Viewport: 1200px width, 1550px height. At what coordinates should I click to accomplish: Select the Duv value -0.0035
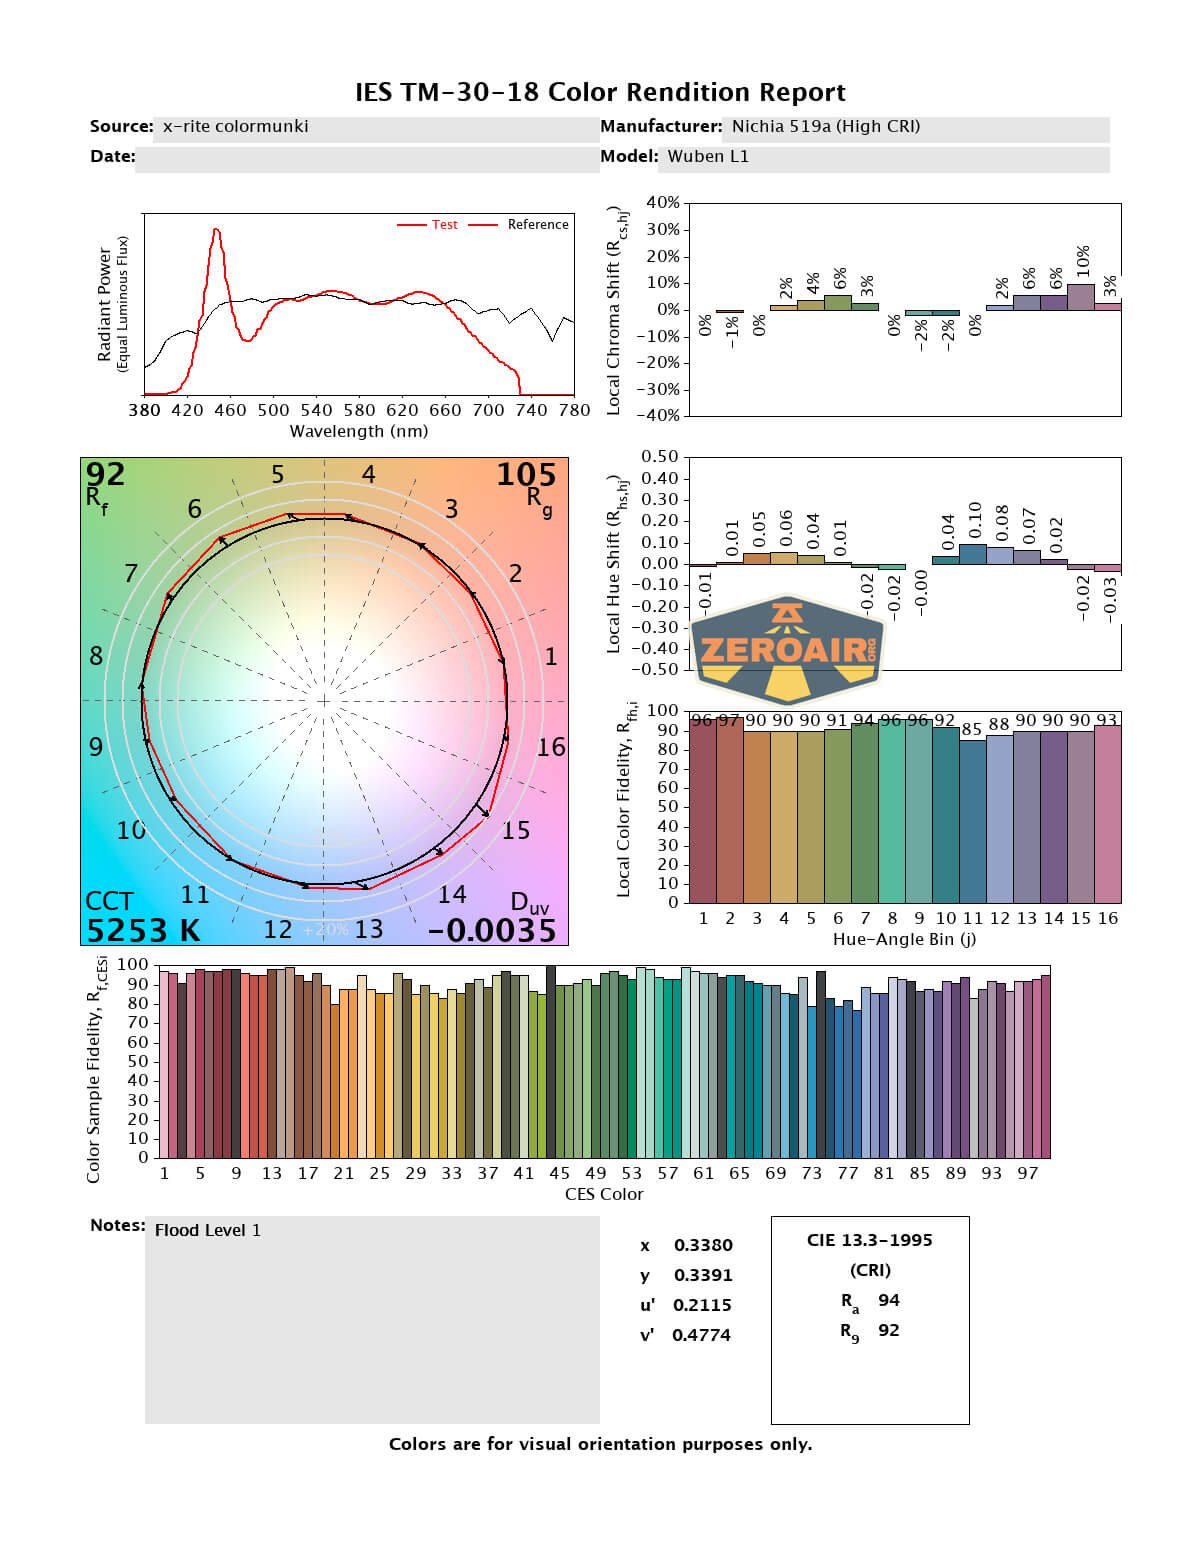491,930
